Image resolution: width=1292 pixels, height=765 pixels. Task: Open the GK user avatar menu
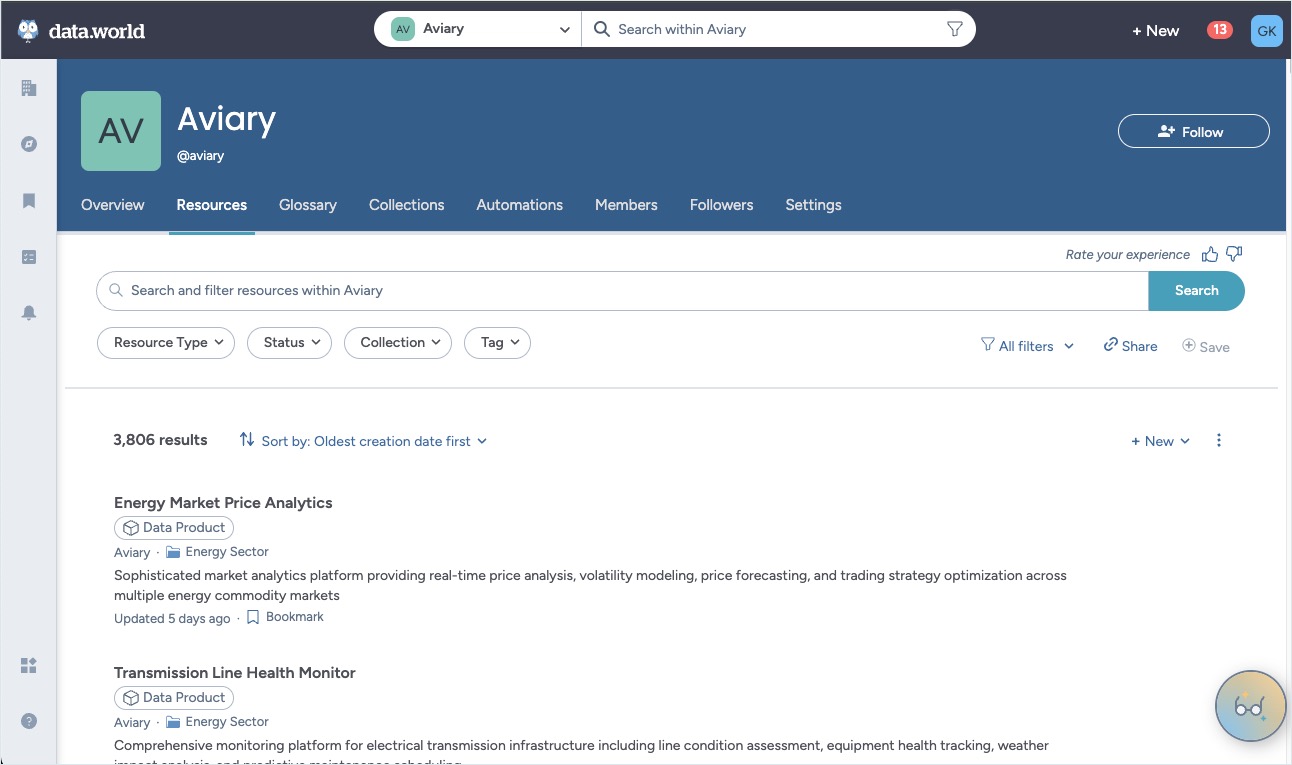click(x=1266, y=30)
